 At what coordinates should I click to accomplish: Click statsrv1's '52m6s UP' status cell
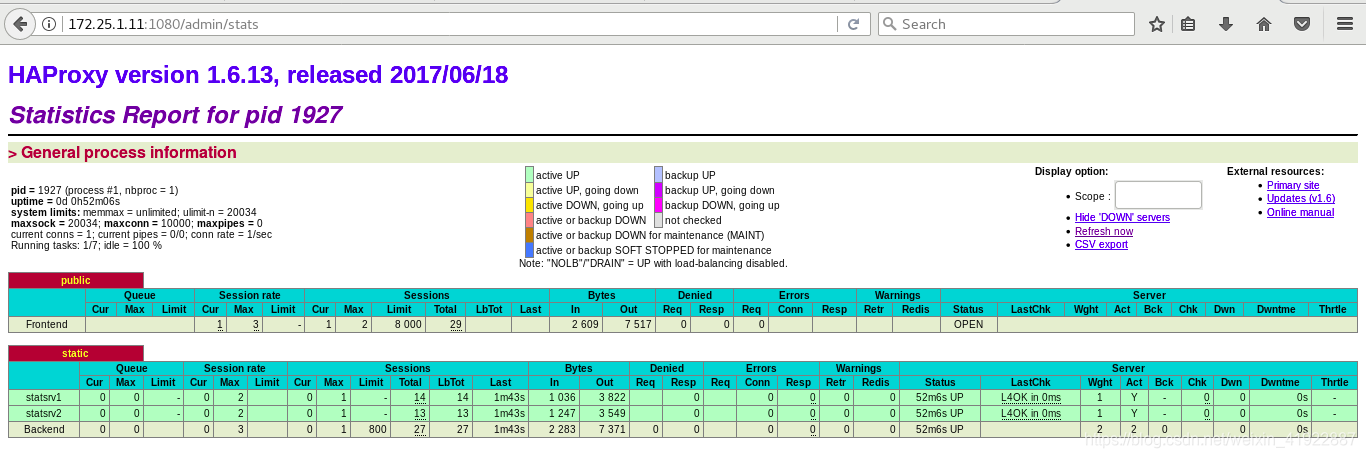click(x=940, y=397)
